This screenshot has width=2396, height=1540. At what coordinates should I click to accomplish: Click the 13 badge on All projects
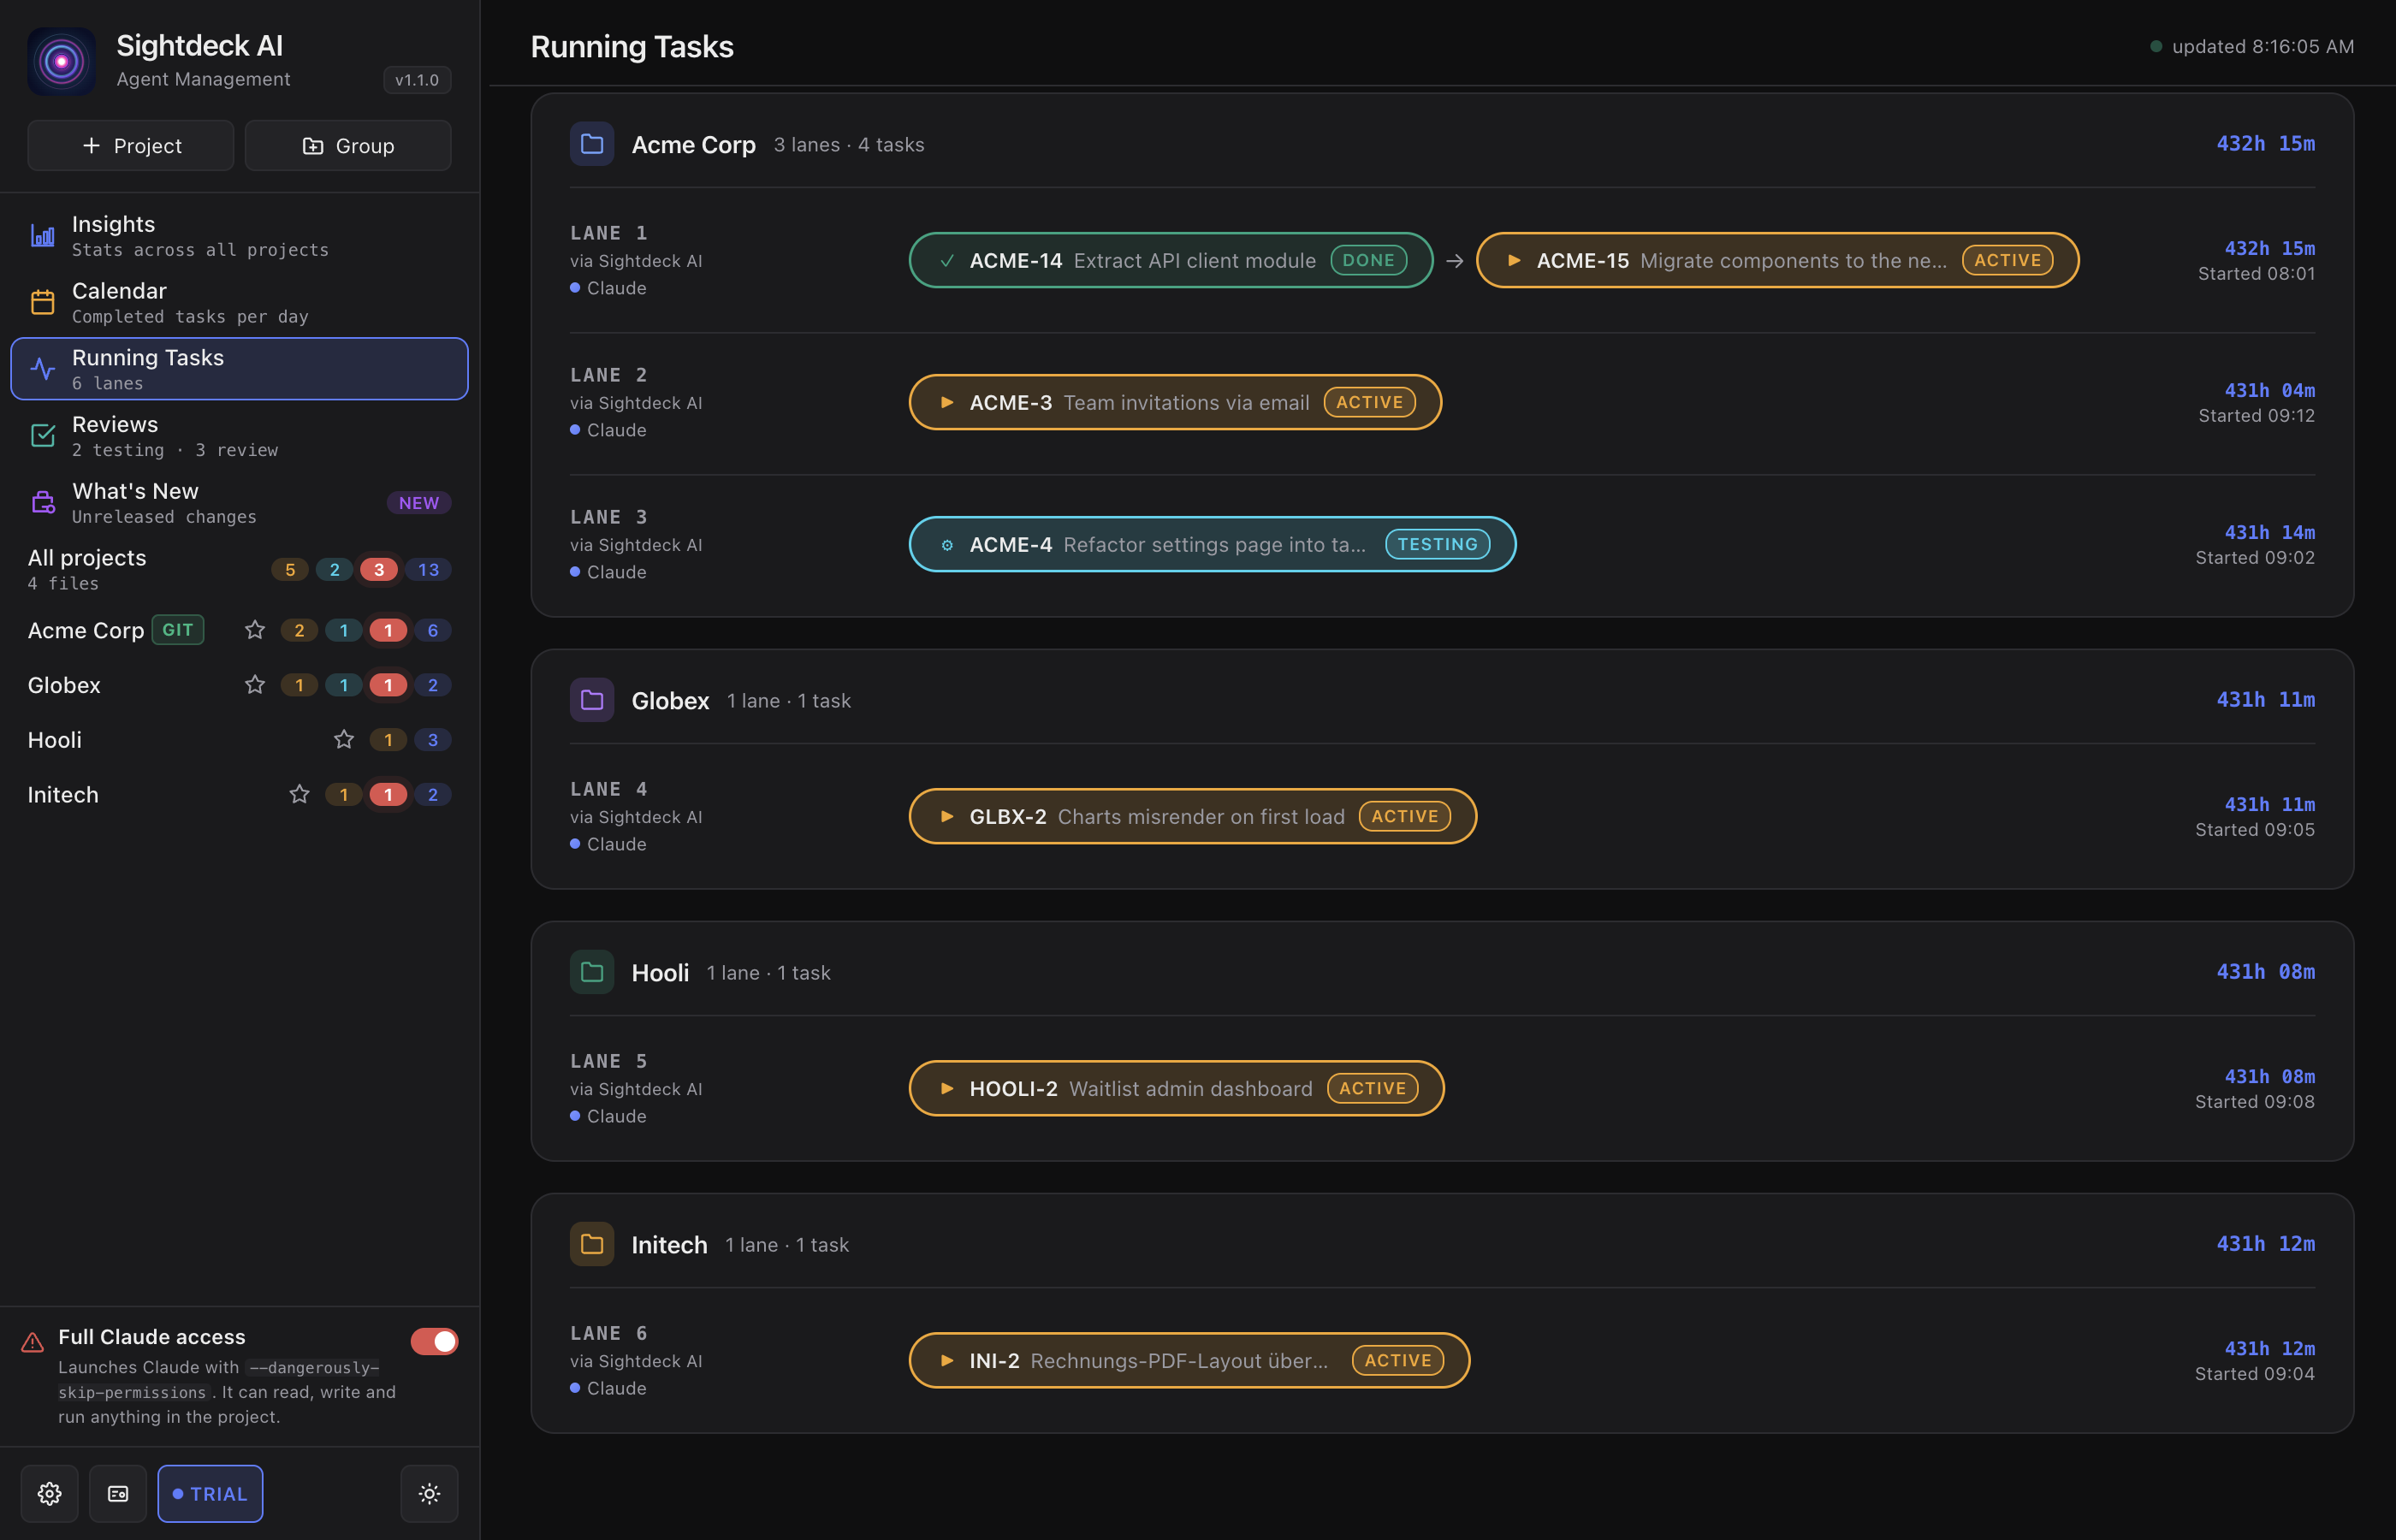click(x=428, y=570)
